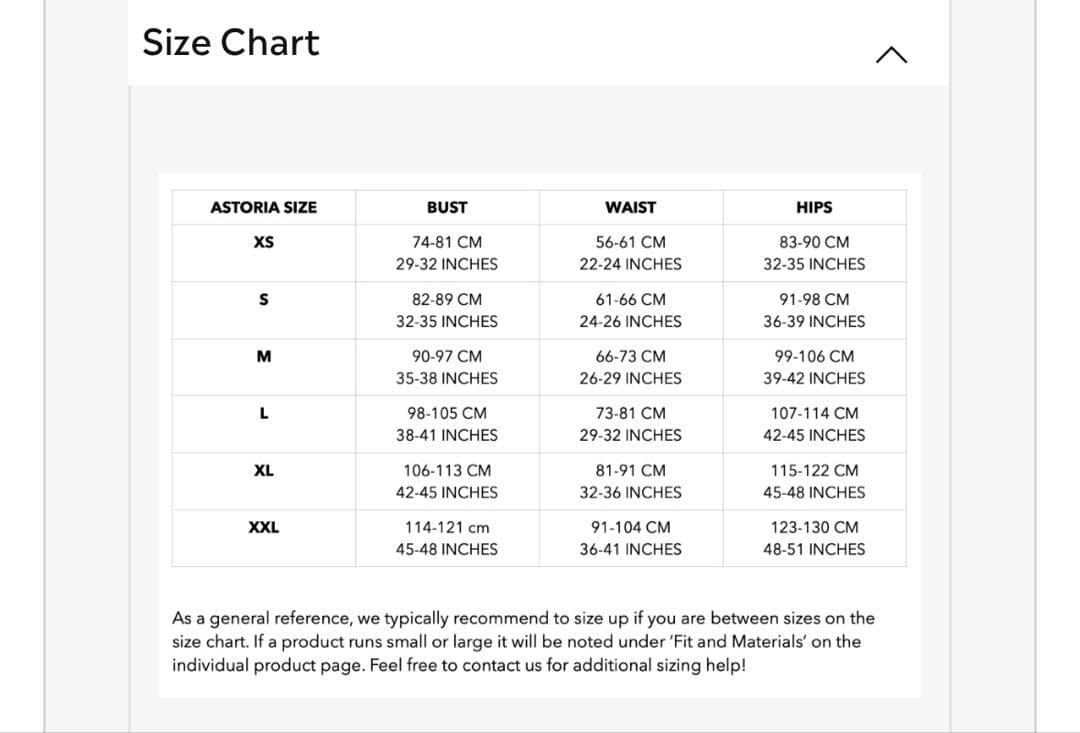1080x733 pixels.
Task: Click the 61-66 CM waist cell
Action: [631, 300]
